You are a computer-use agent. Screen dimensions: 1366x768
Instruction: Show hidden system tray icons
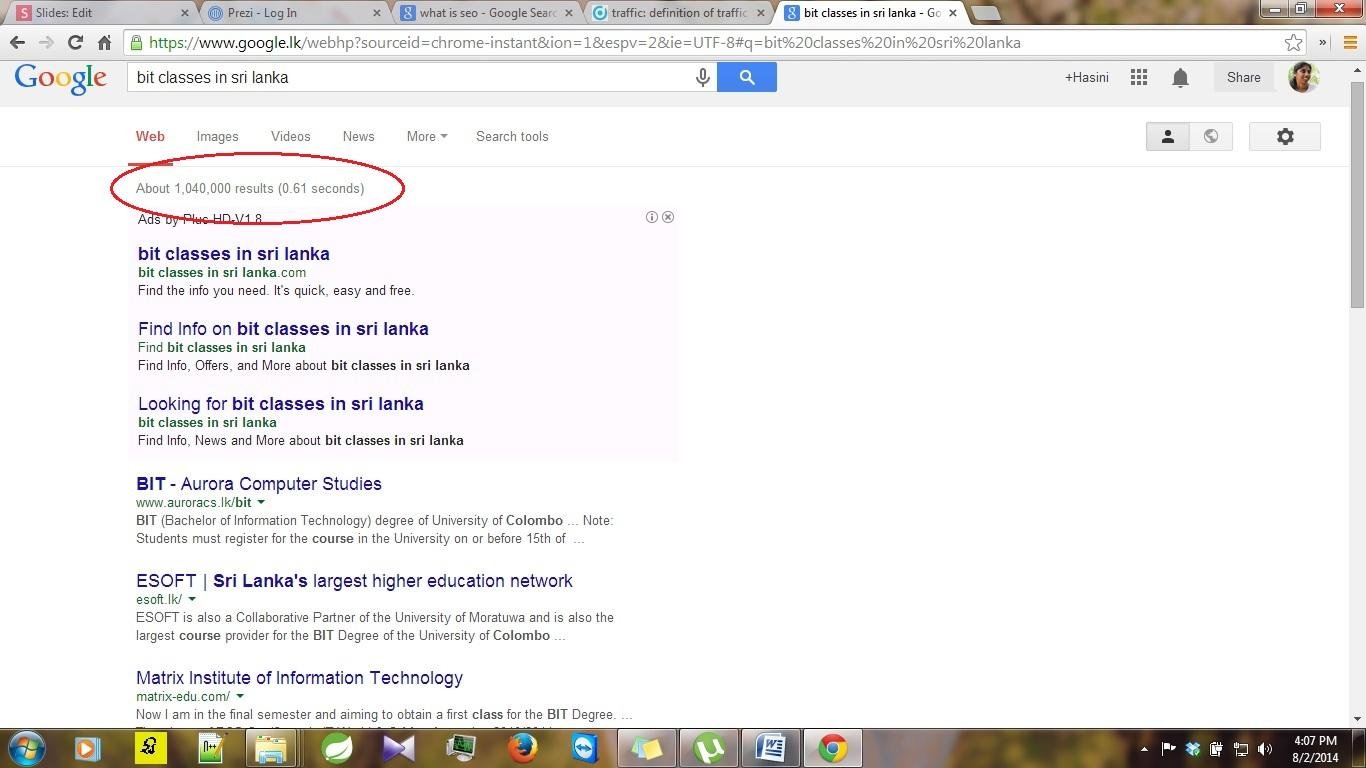(1144, 748)
